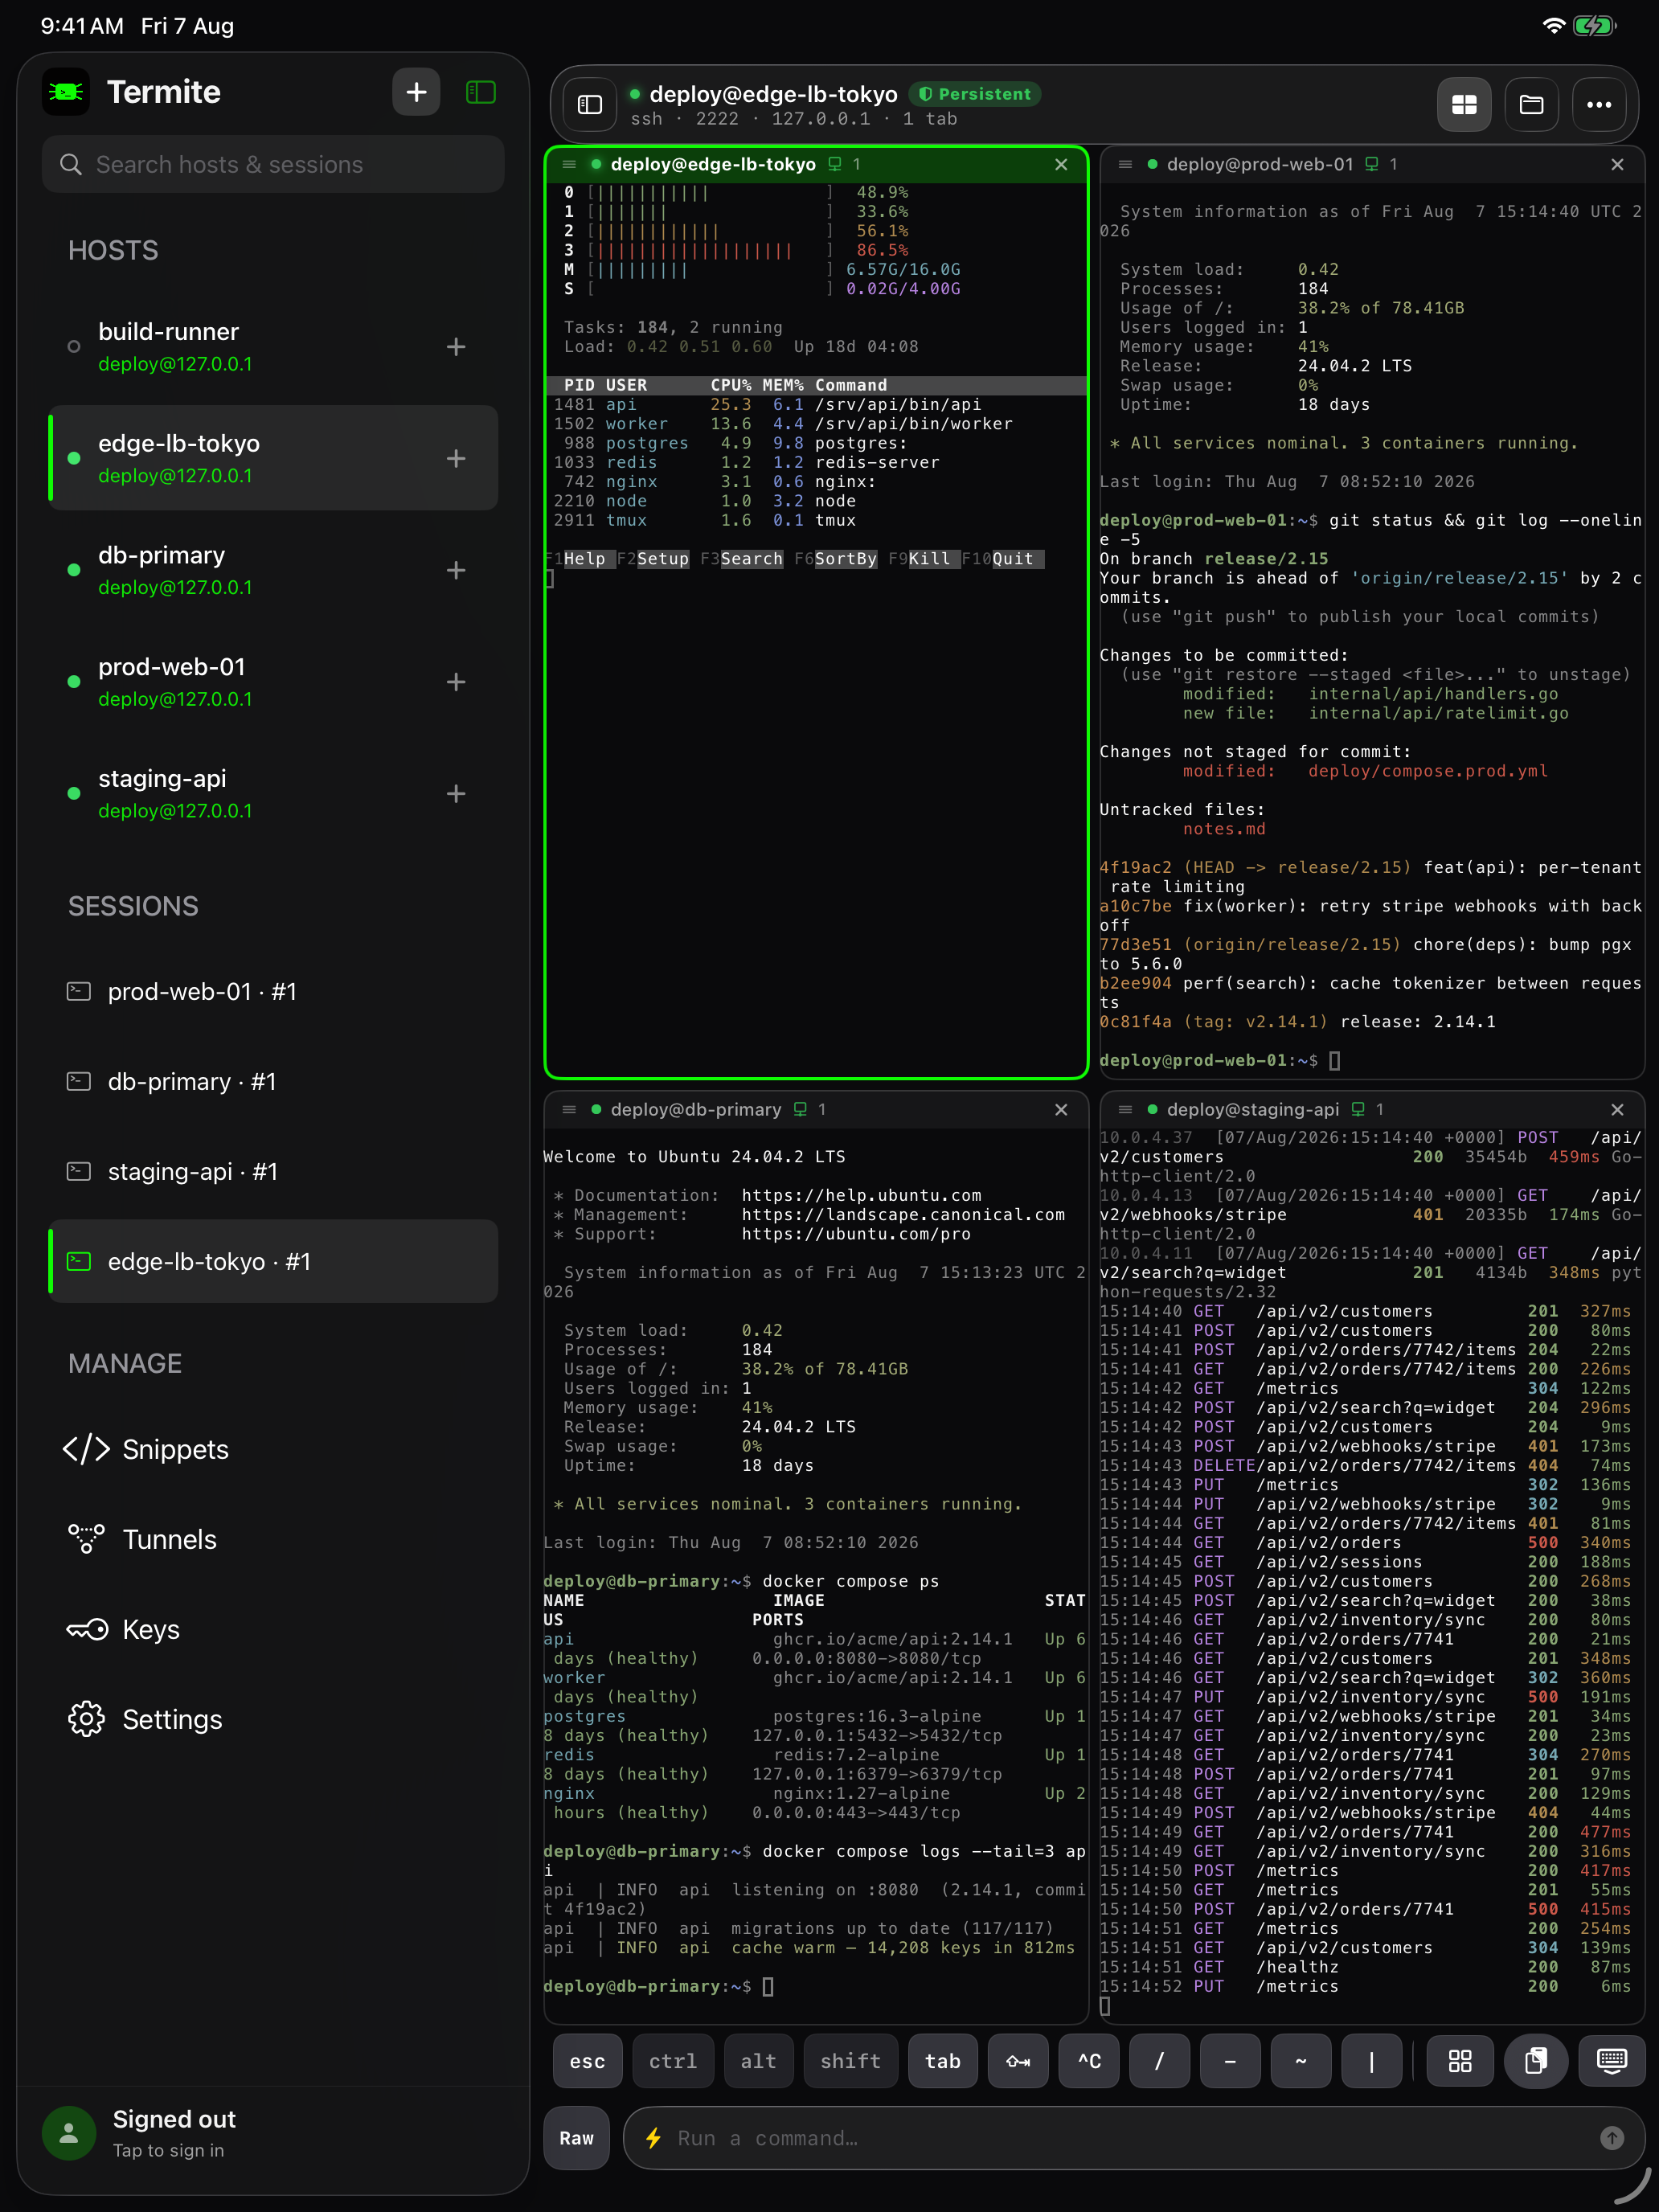This screenshot has width=1659, height=2212.
Task: Toggle the alt modifier key
Action: tap(759, 2061)
